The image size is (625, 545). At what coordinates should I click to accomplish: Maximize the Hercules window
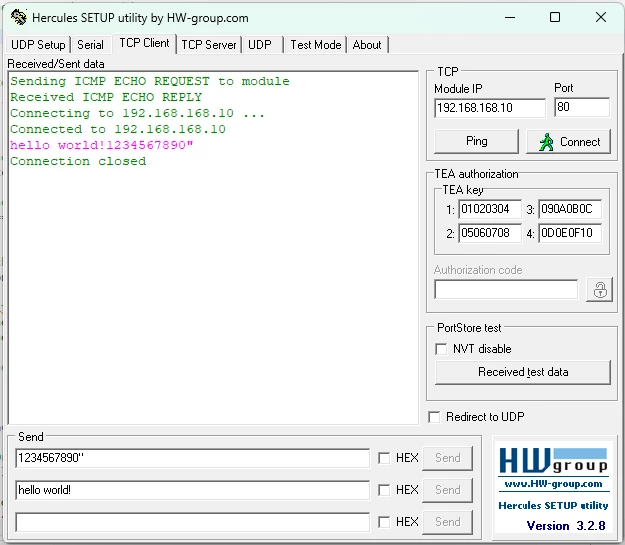coord(555,18)
